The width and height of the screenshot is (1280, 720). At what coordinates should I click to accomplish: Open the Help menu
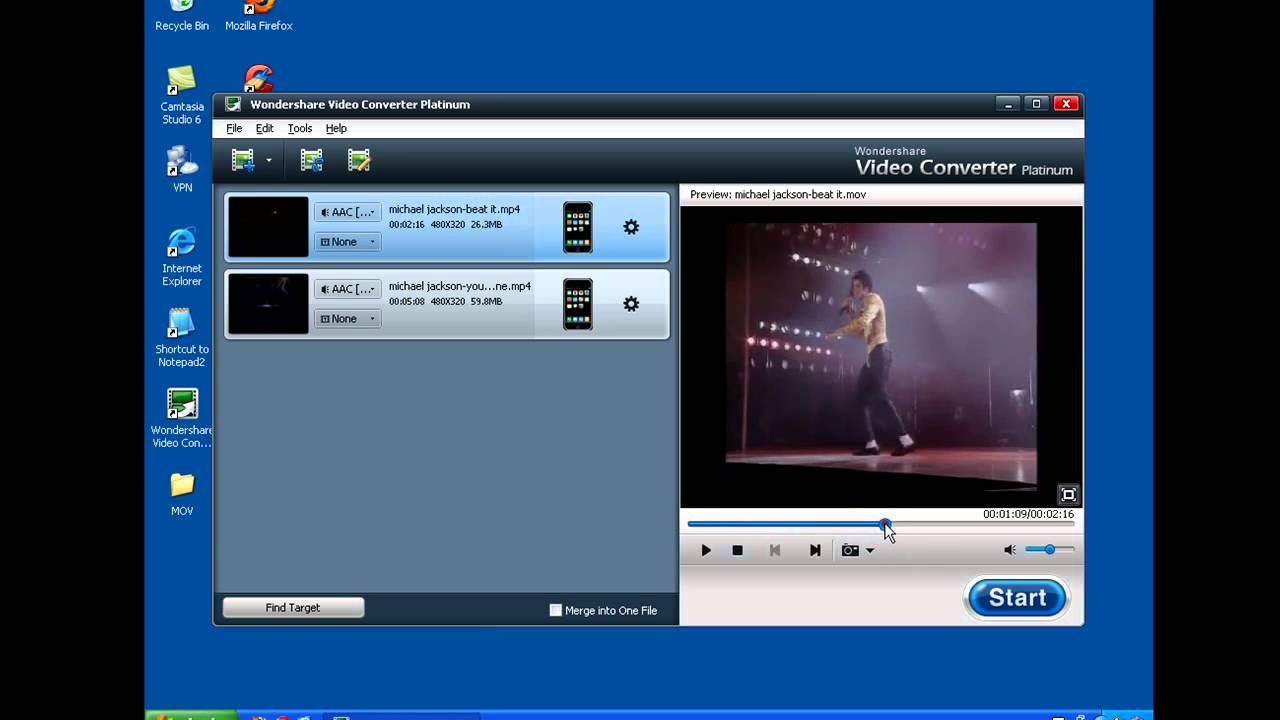[x=336, y=129]
